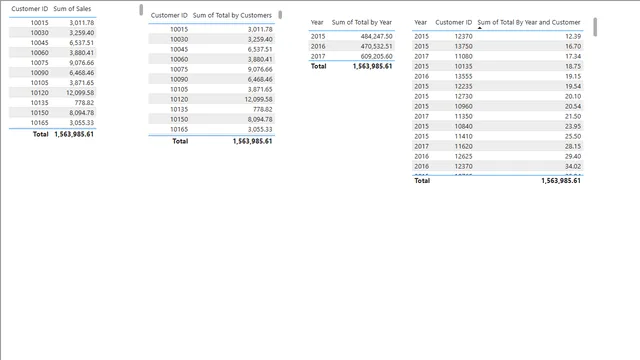Select value 470,532.51 for year 2016
Screen dimensions: 640x360
376,47
